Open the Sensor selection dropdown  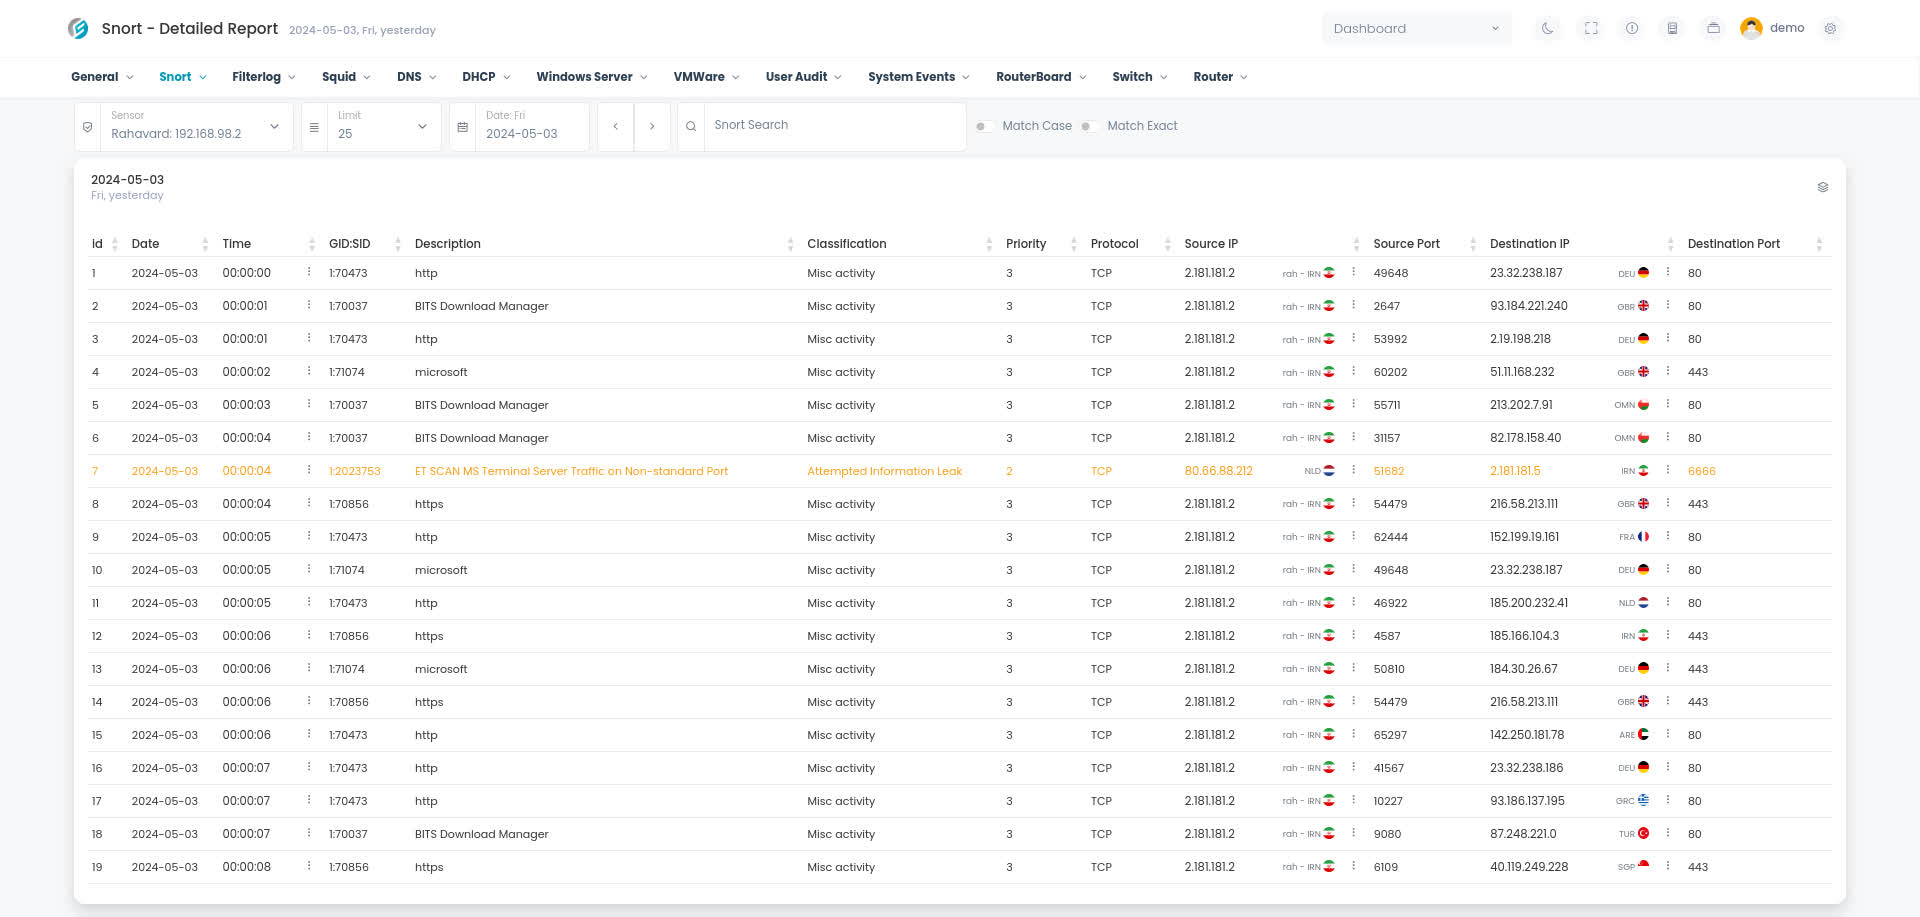click(x=195, y=127)
